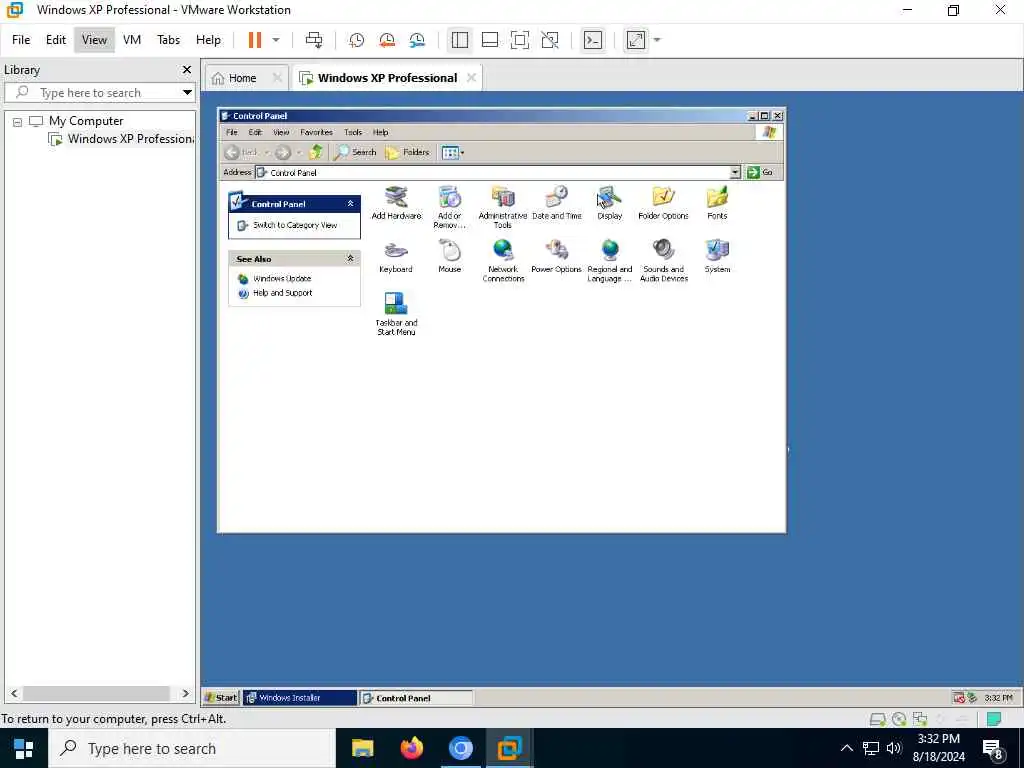Image resolution: width=1024 pixels, height=768 pixels.
Task: Revert VM to previous snapshot icon
Action: pyautogui.click(x=387, y=40)
